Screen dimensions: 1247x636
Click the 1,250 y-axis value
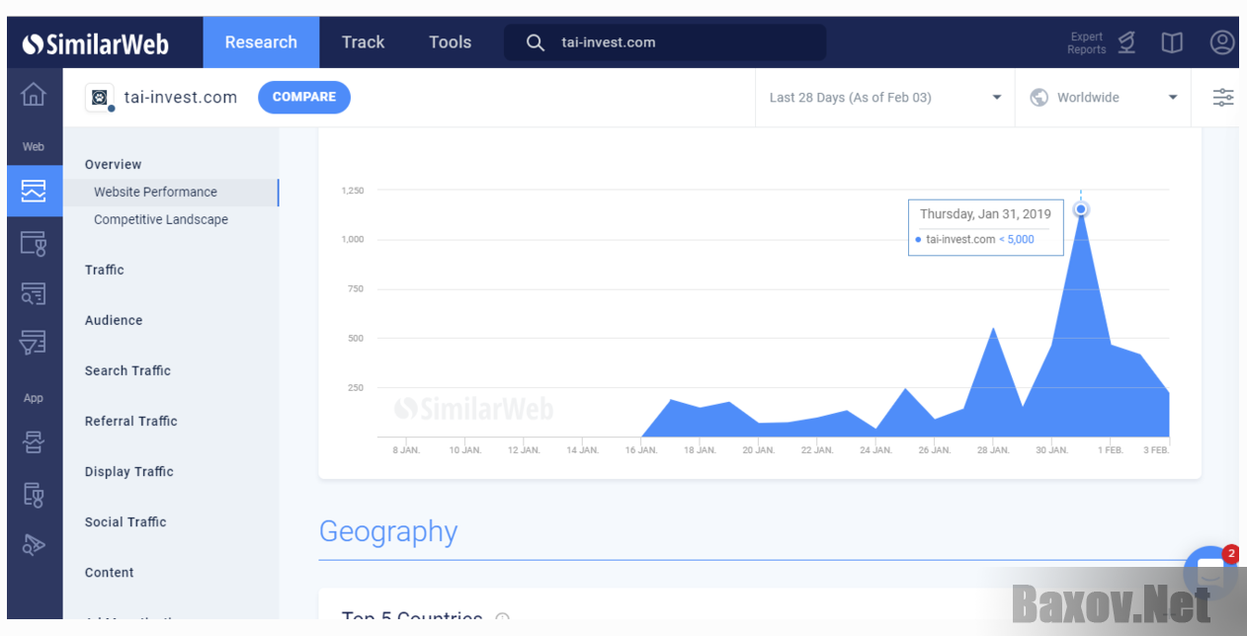click(x=352, y=190)
